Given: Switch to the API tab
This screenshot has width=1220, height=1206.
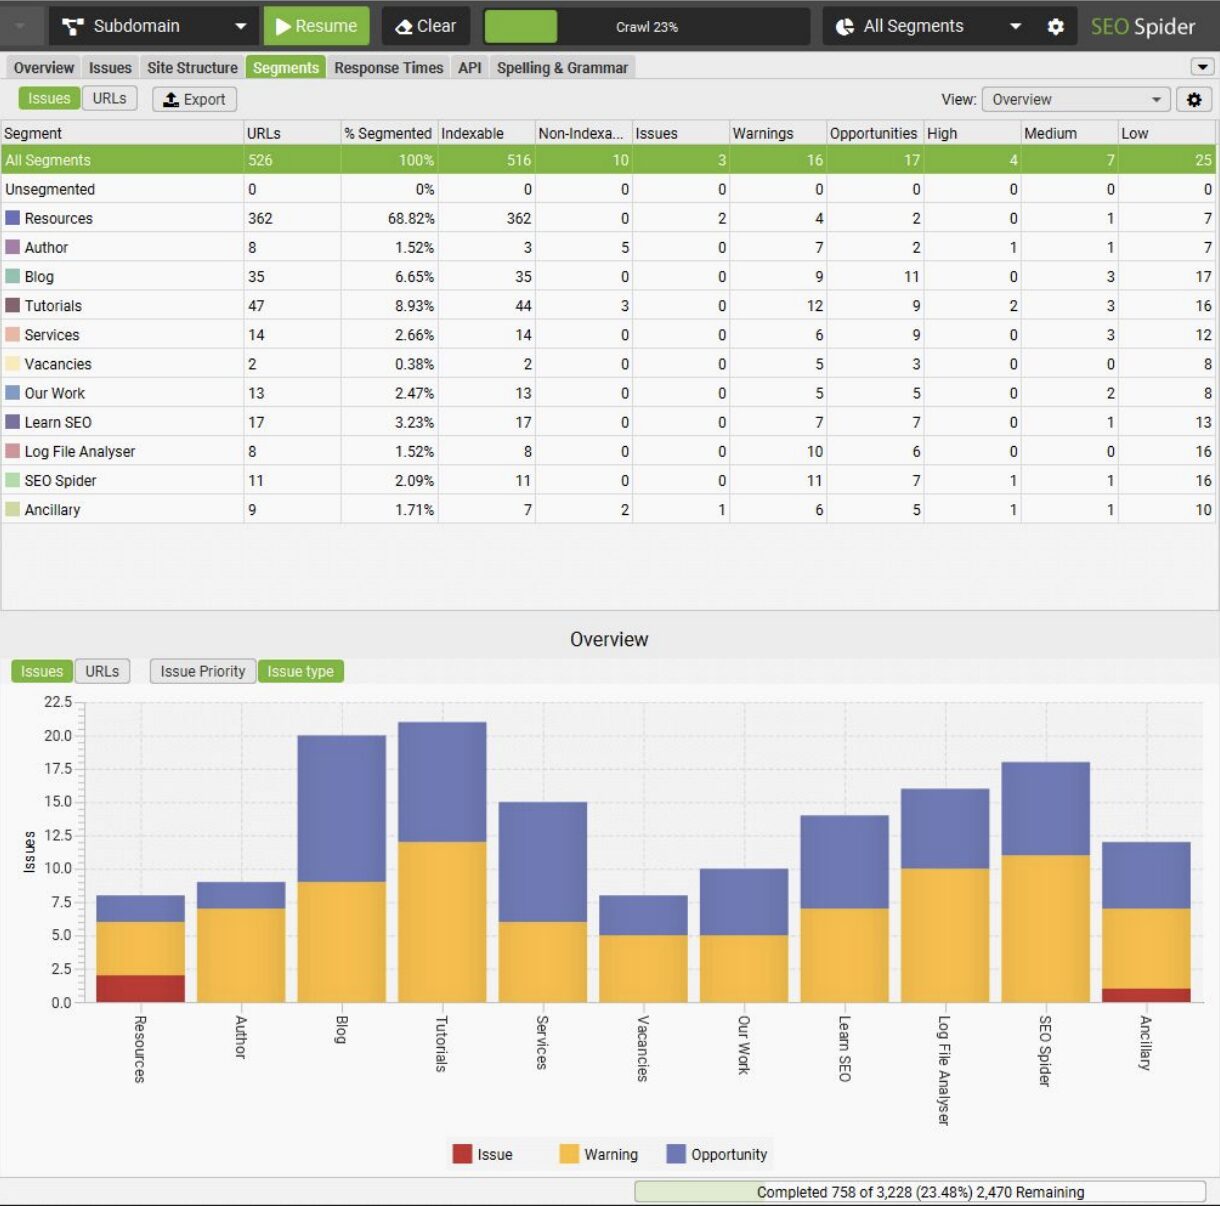Looking at the screenshot, I should [470, 68].
